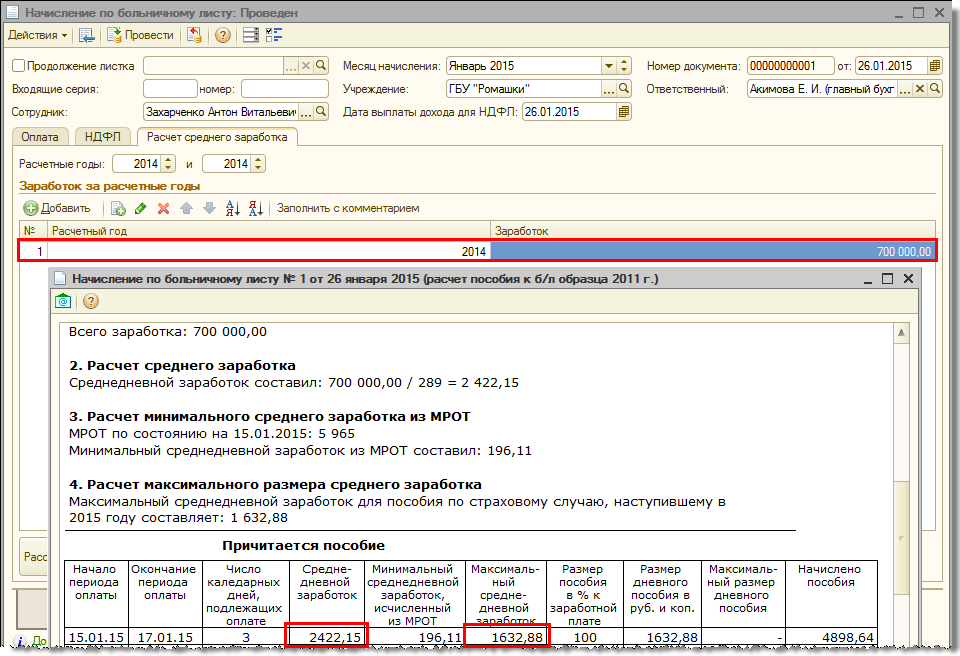Screen dimensions: 960x656
Task: Click Заполнить с комментарием
Action: click(x=348, y=208)
